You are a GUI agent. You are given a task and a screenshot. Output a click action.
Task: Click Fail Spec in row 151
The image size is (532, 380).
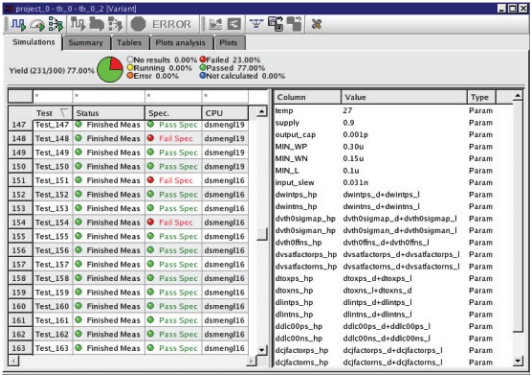pos(176,180)
